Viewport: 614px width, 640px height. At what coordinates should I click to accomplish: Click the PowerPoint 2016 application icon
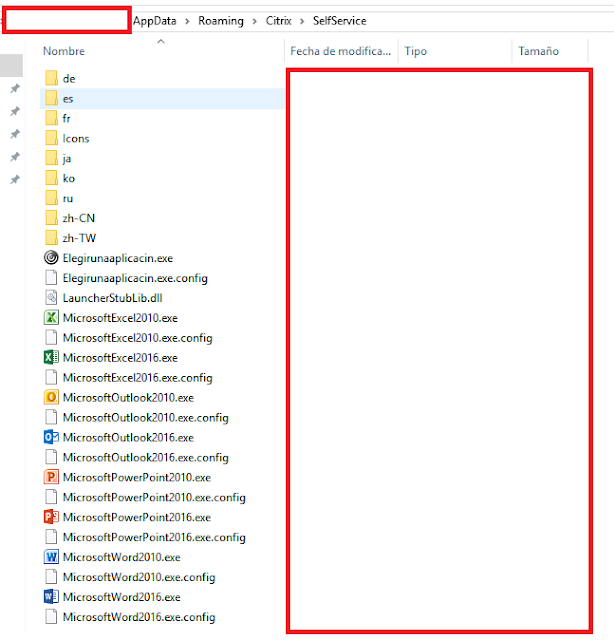(x=51, y=517)
